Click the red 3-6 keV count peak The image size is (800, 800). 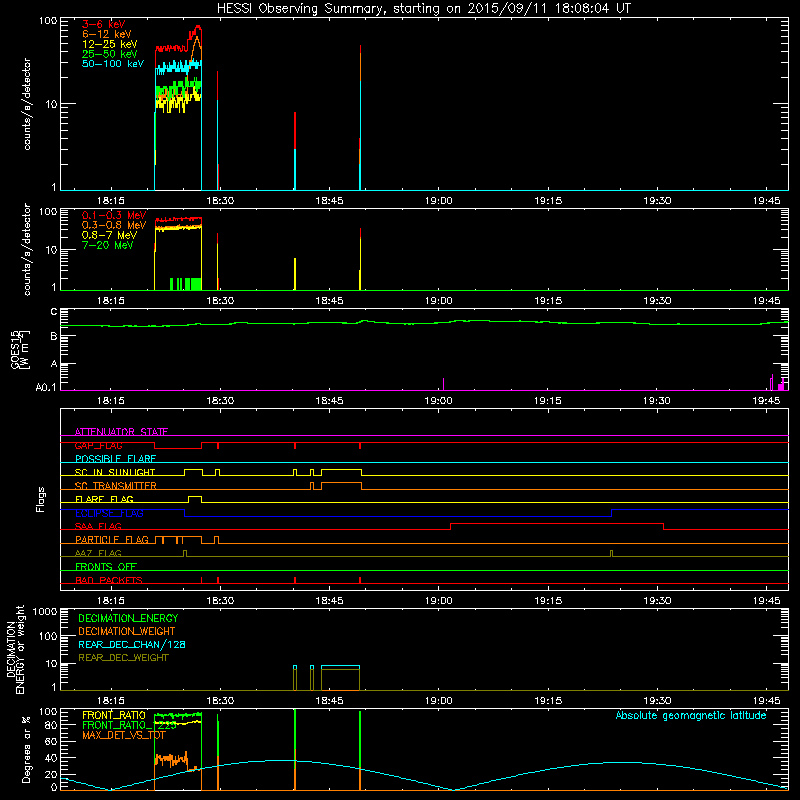197,28
